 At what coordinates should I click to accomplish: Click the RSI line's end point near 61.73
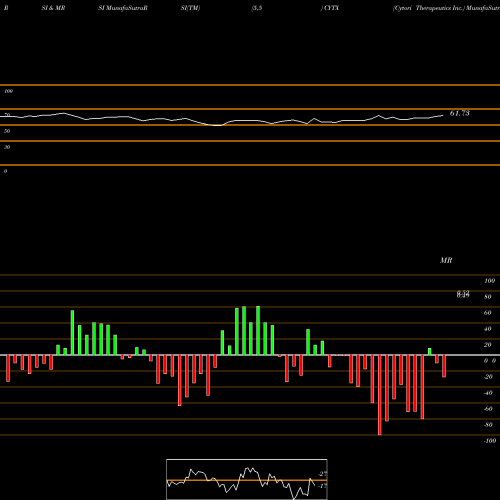(x=443, y=115)
